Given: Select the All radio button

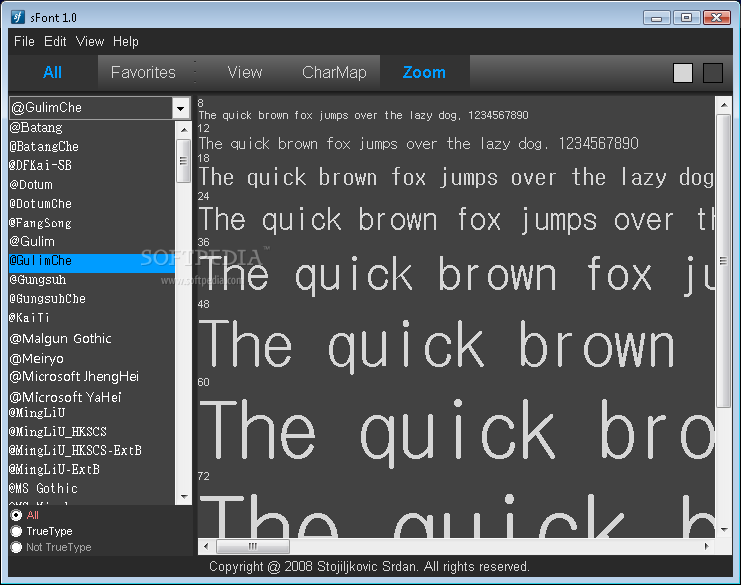Looking at the screenshot, I should point(16,515).
